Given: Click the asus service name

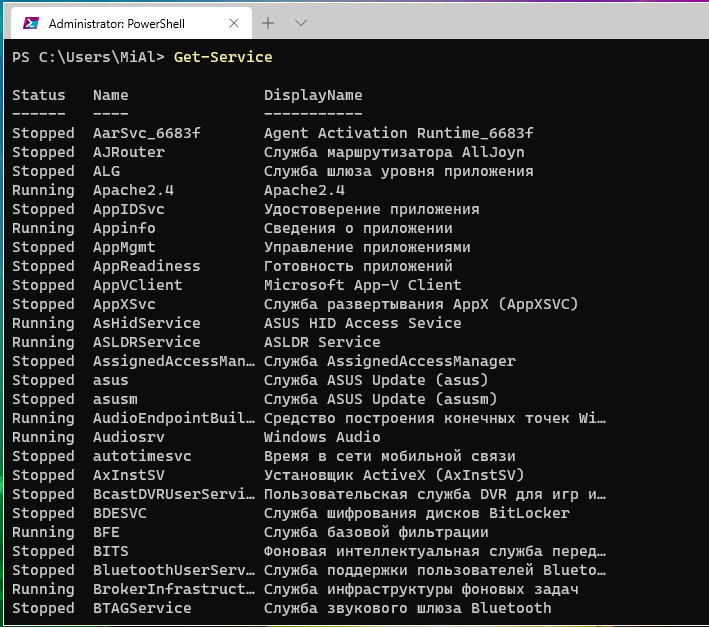Looking at the screenshot, I should [x=111, y=380].
